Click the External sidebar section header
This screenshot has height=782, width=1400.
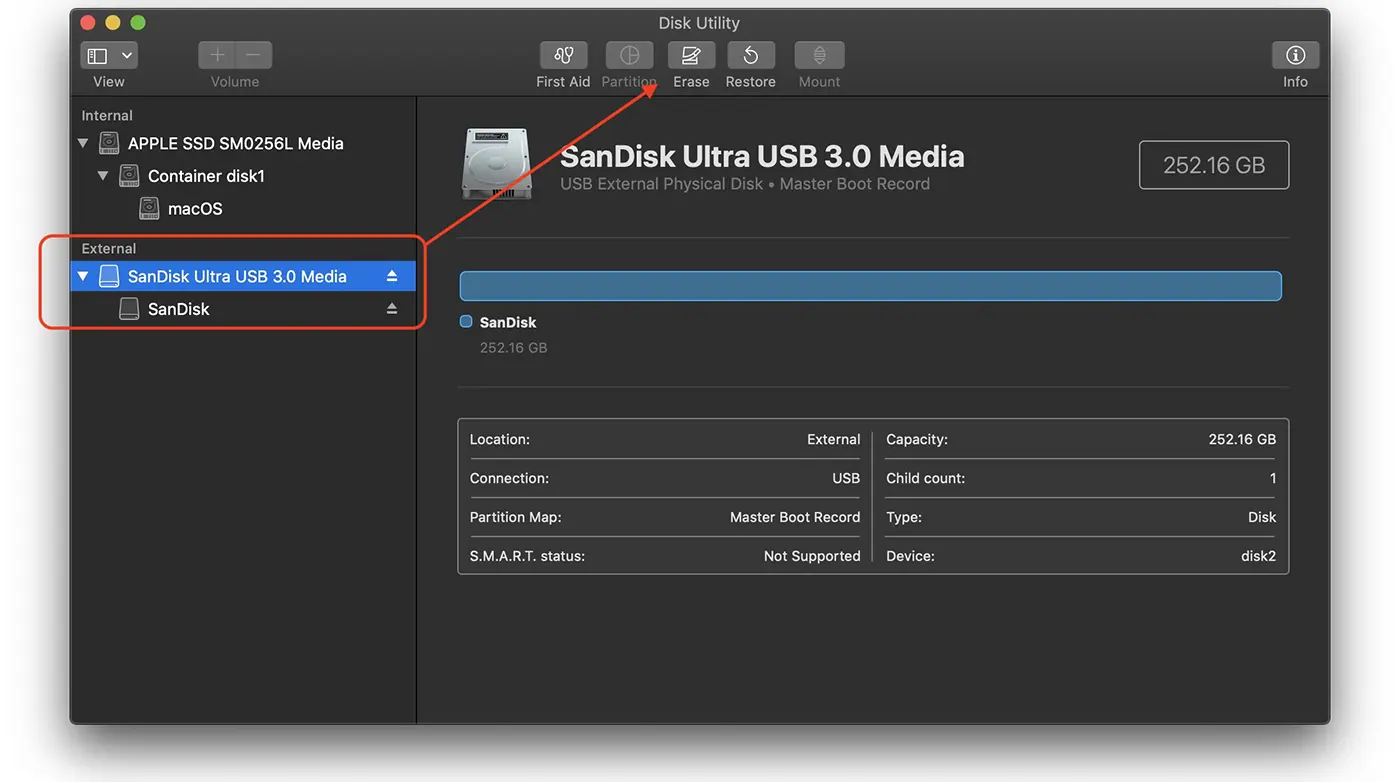(x=109, y=249)
